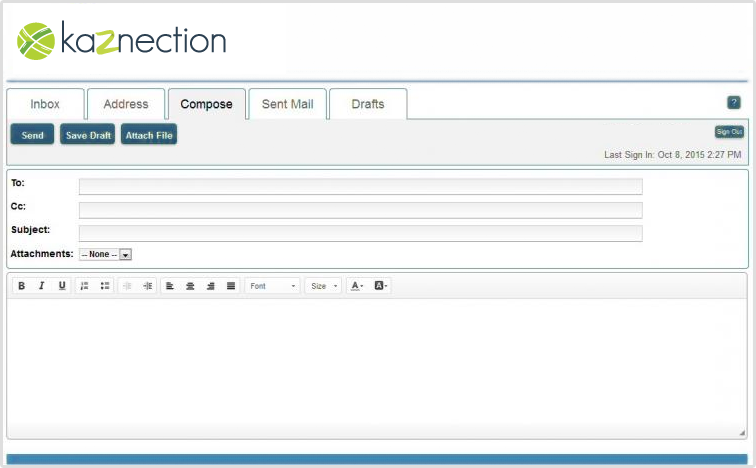Focus the Cc field

click(361, 210)
